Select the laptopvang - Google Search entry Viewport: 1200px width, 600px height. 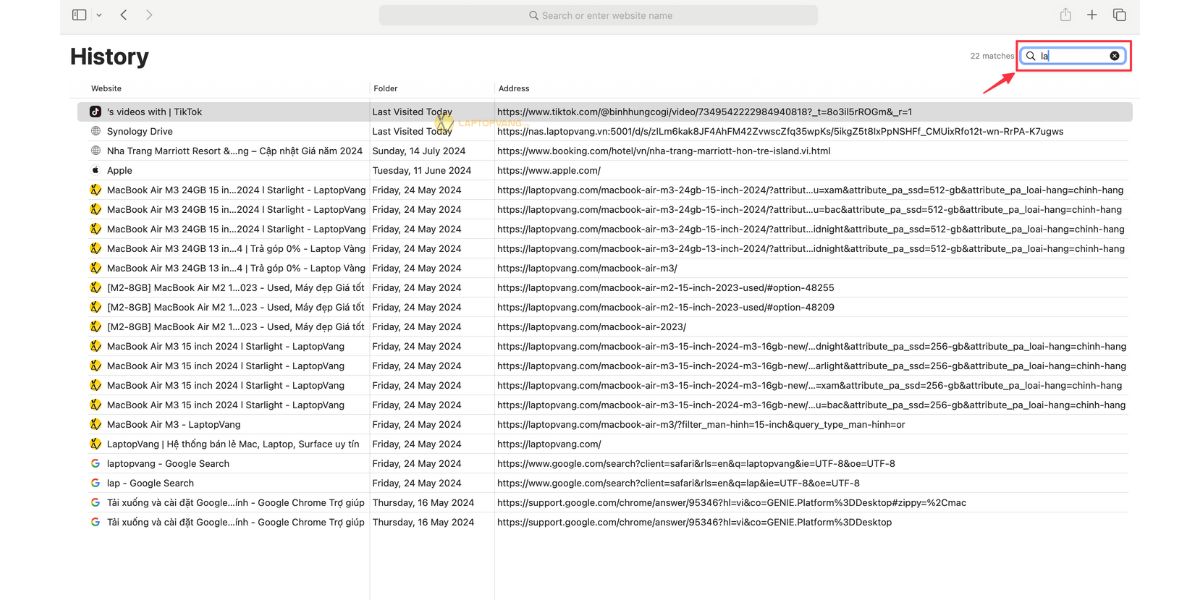tap(168, 464)
